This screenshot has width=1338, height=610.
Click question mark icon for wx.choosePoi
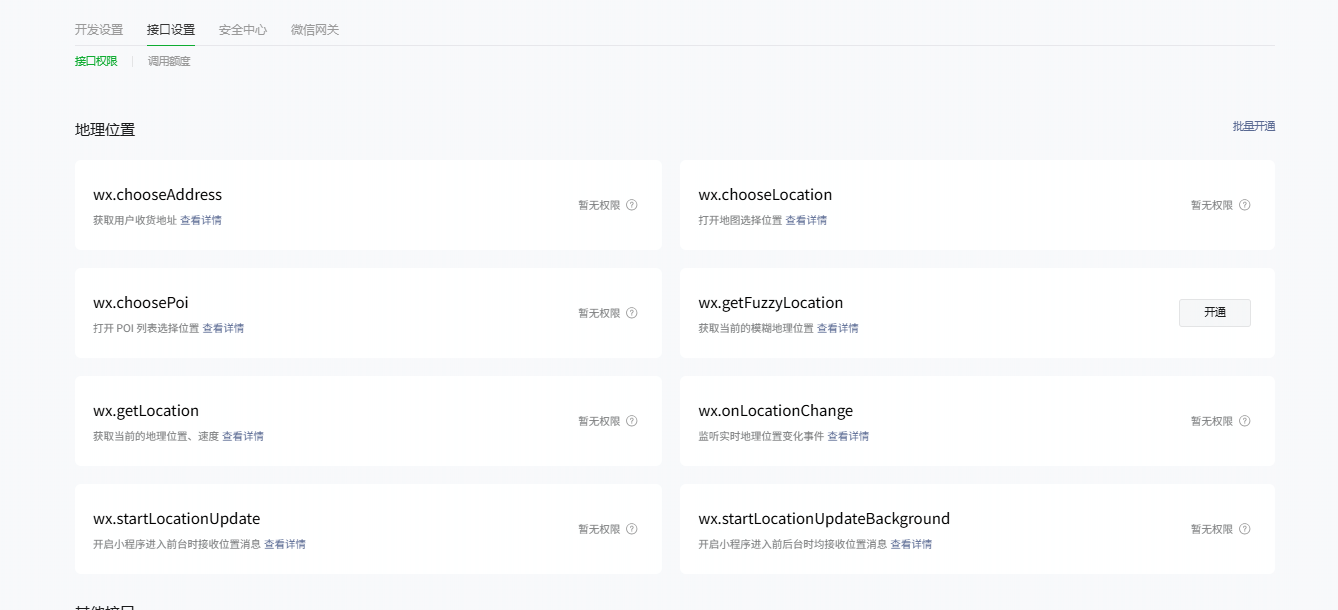coord(632,313)
